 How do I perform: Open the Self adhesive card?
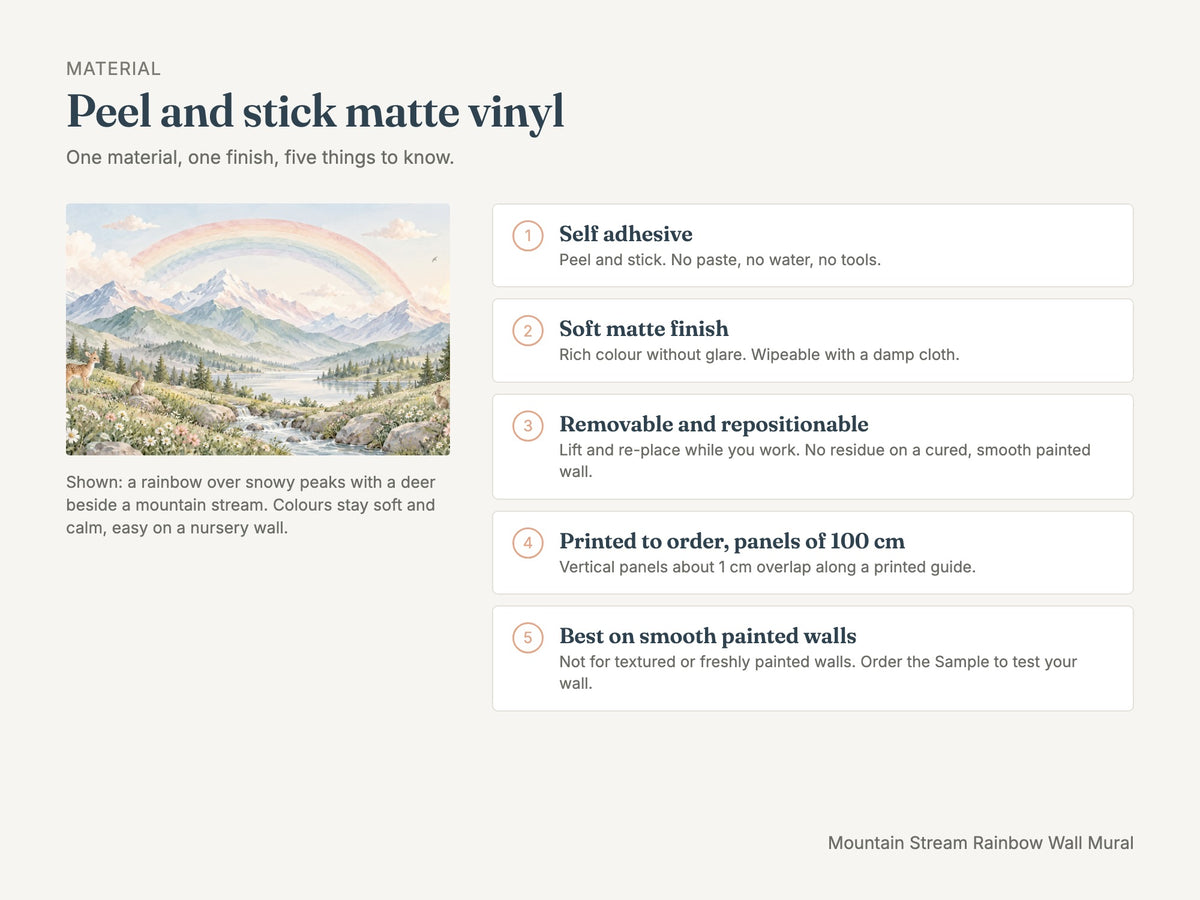click(813, 245)
